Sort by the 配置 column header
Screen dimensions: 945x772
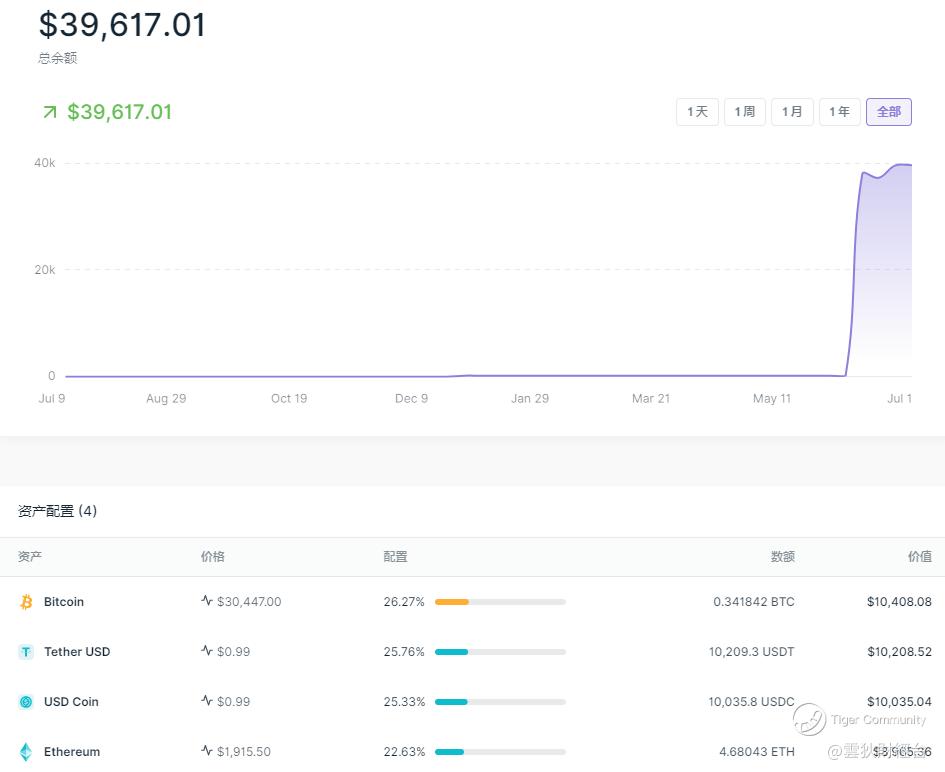(395, 556)
